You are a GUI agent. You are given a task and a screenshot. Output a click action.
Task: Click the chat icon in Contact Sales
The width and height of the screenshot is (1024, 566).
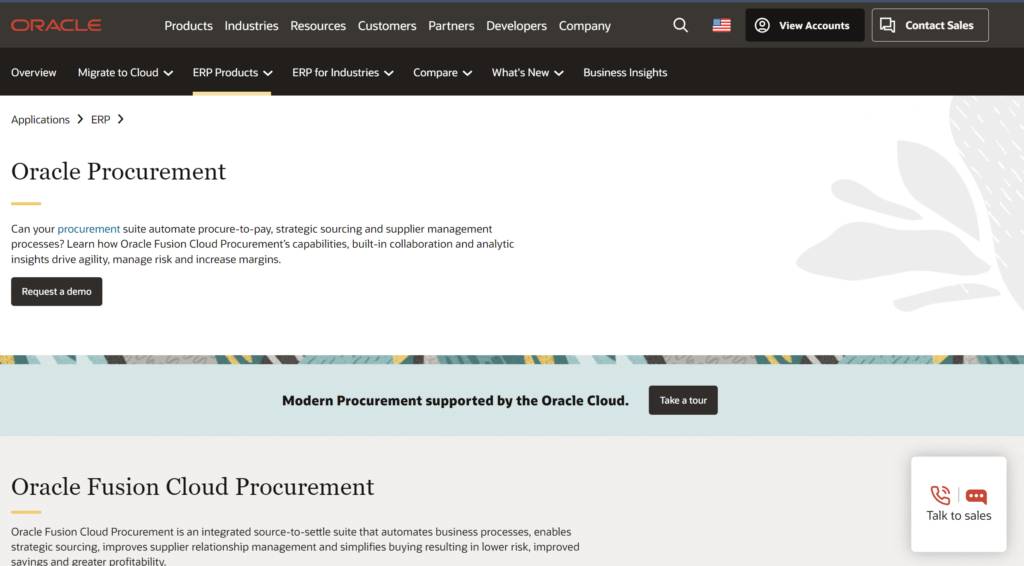coord(887,26)
